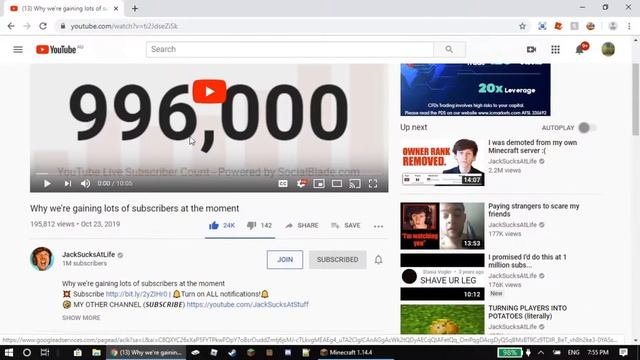Share the video
This screenshot has height=360, width=640.
coord(302,225)
